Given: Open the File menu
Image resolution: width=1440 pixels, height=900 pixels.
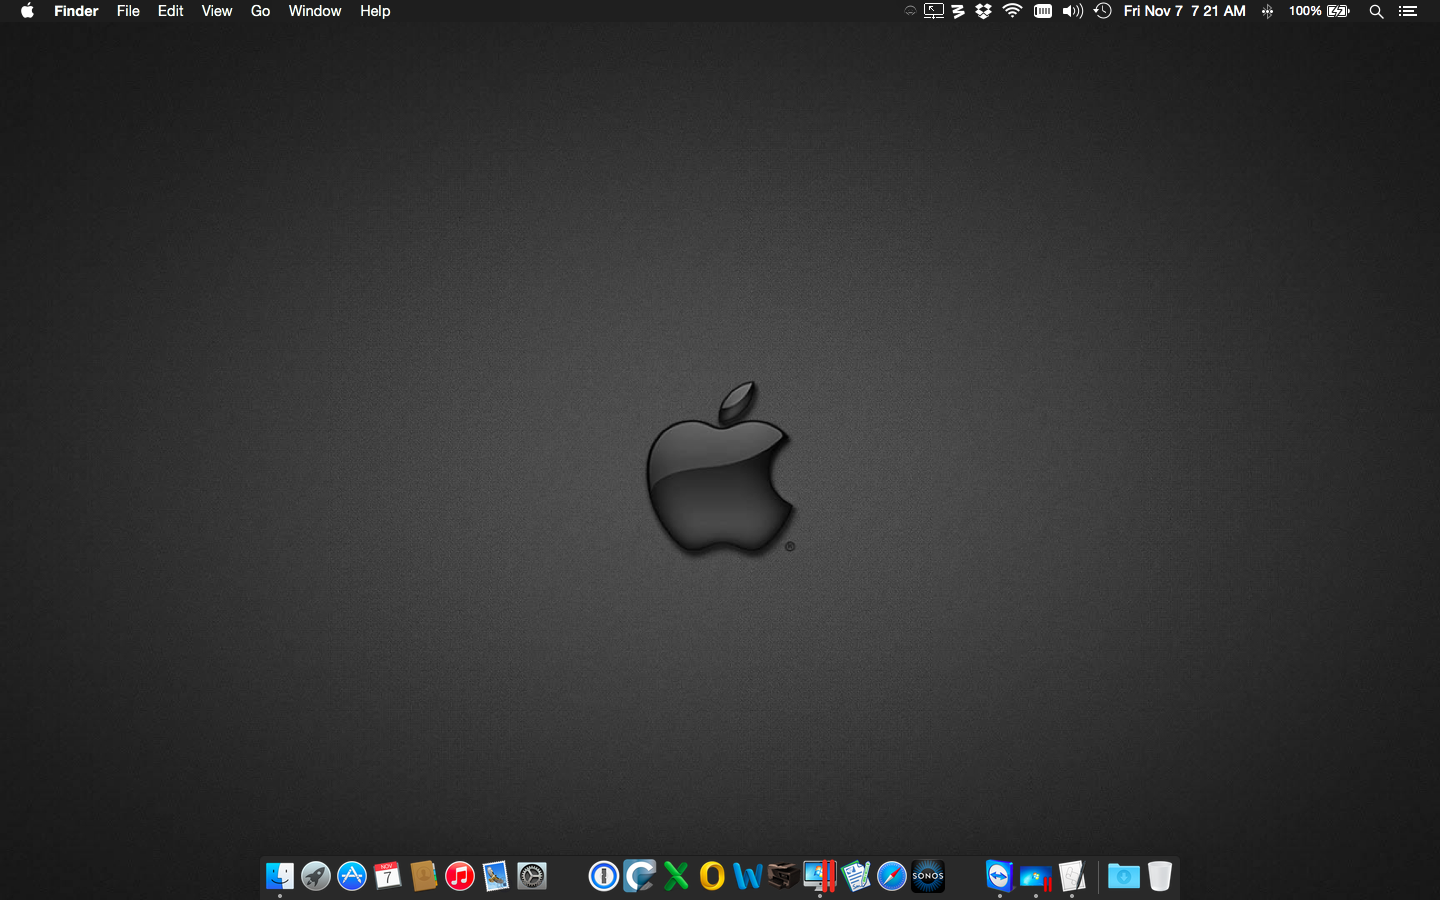Looking at the screenshot, I should pos(128,11).
